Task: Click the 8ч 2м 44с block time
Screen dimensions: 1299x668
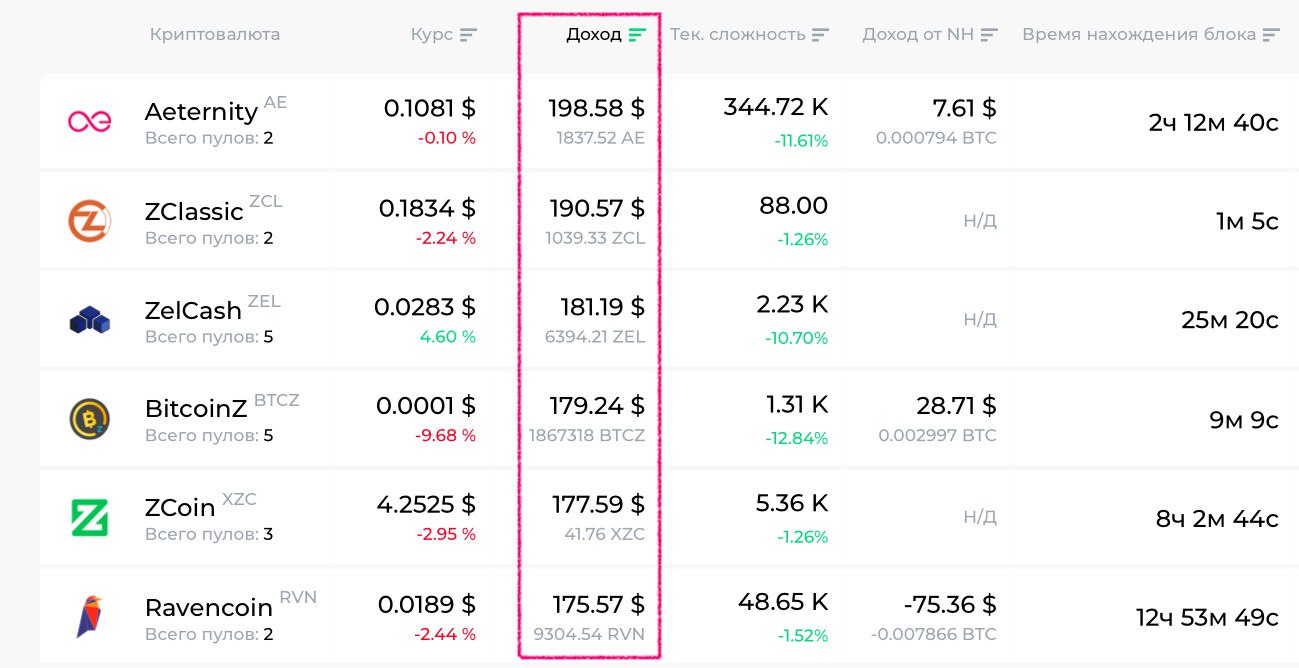Action: click(1217, 519)
